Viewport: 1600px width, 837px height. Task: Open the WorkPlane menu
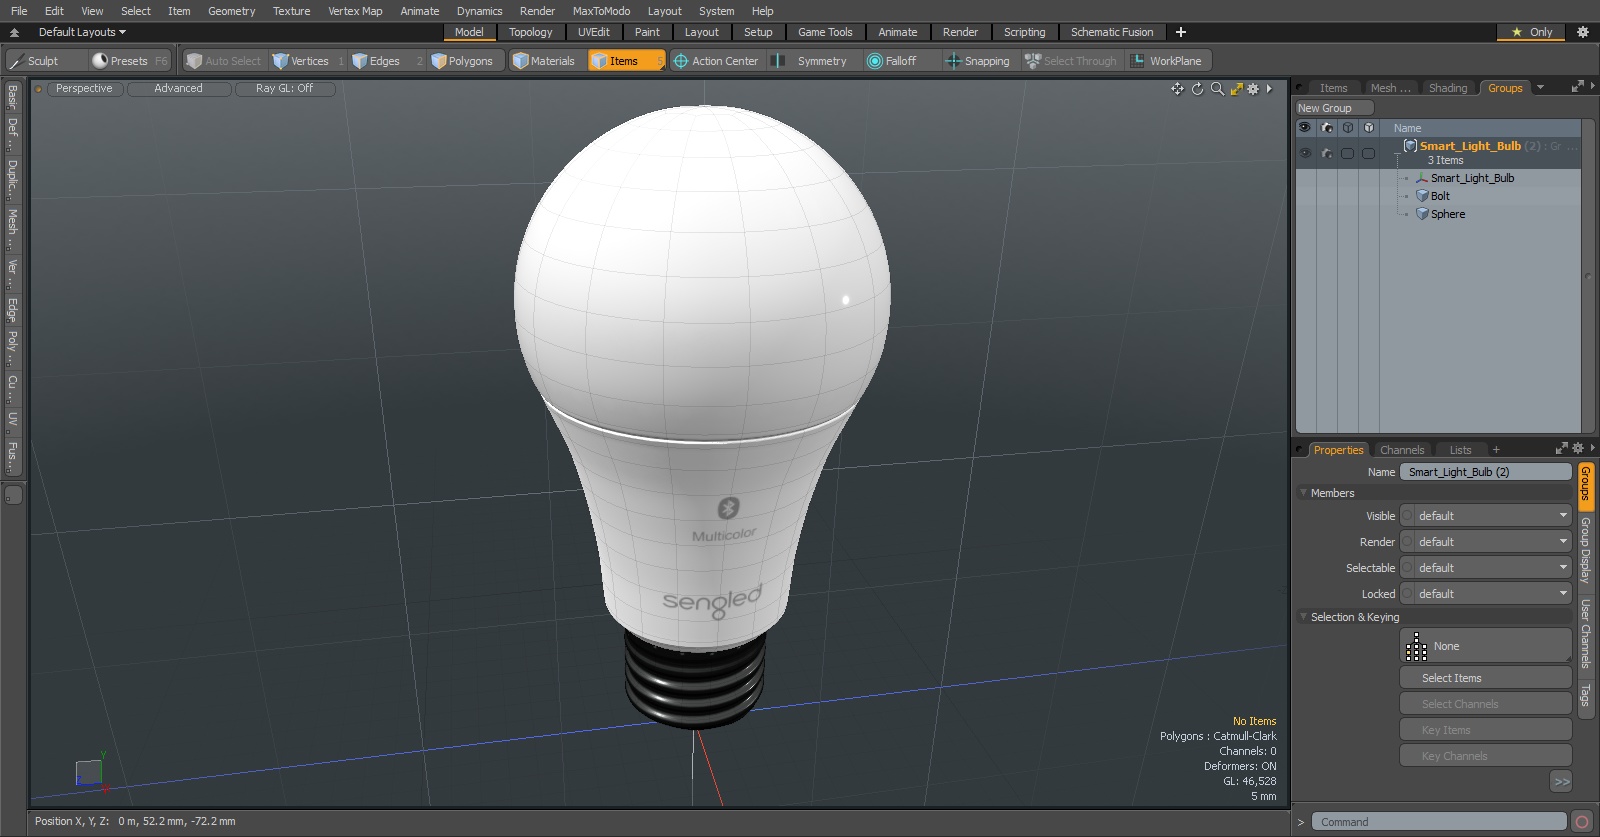click(x=1168, y=61)
